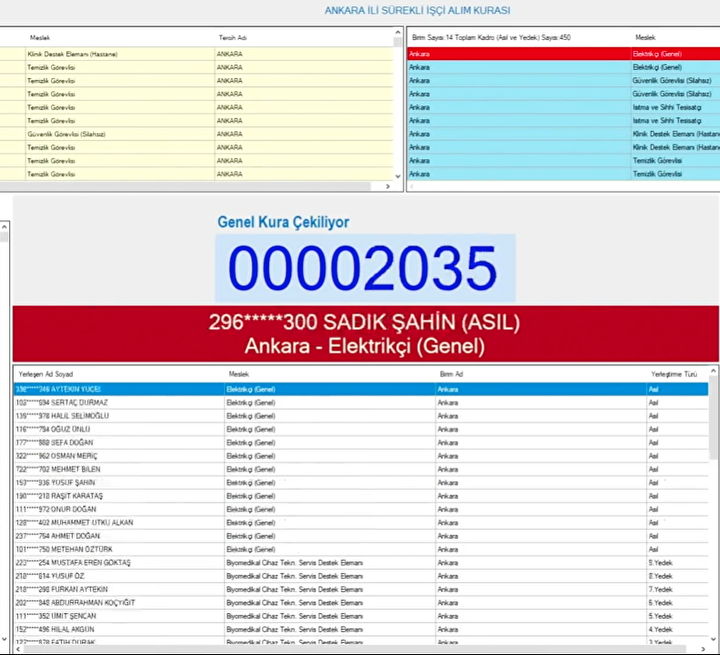Click the up arrow of the far-left panel scrollbar
This screenshot has height=655, width=720.
tap(4, 226)
